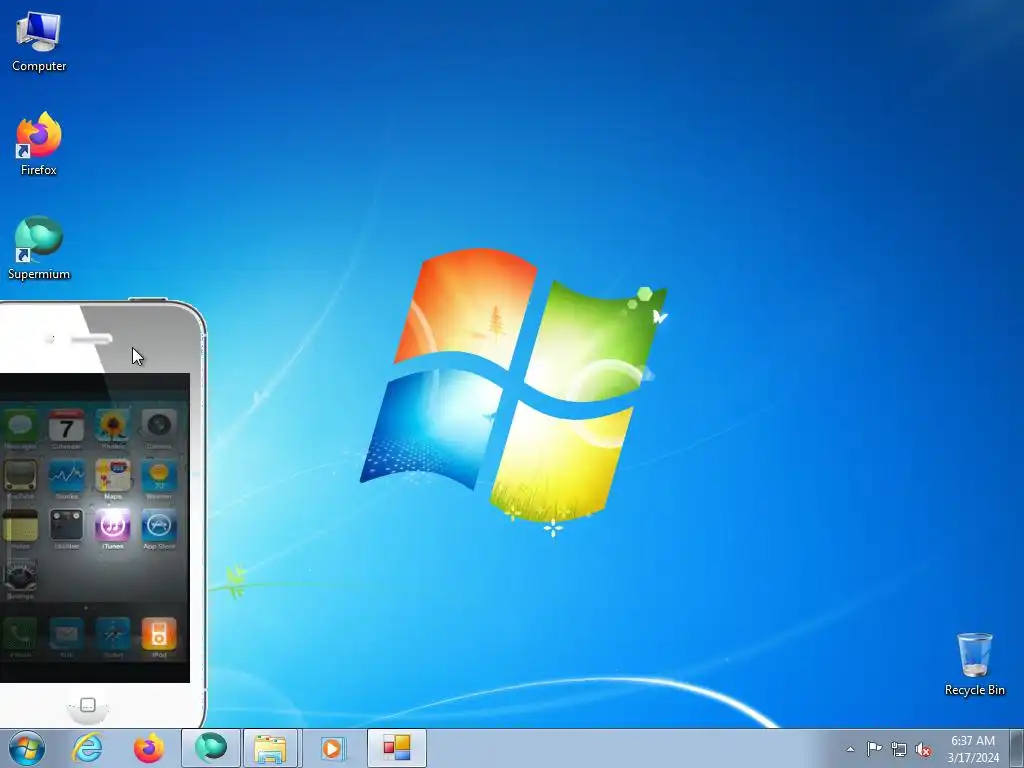
Task: Open the clock showing 6:37 AM
Action: point(973,749)
